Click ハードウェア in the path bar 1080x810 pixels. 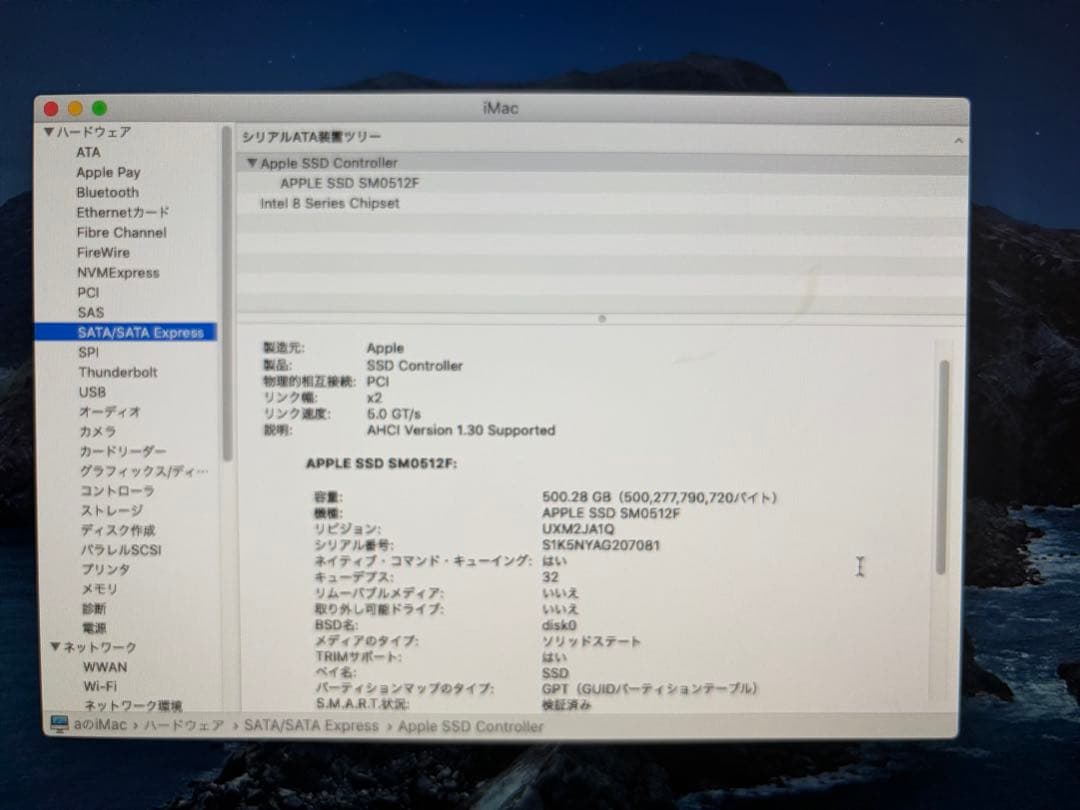(185, 726)
